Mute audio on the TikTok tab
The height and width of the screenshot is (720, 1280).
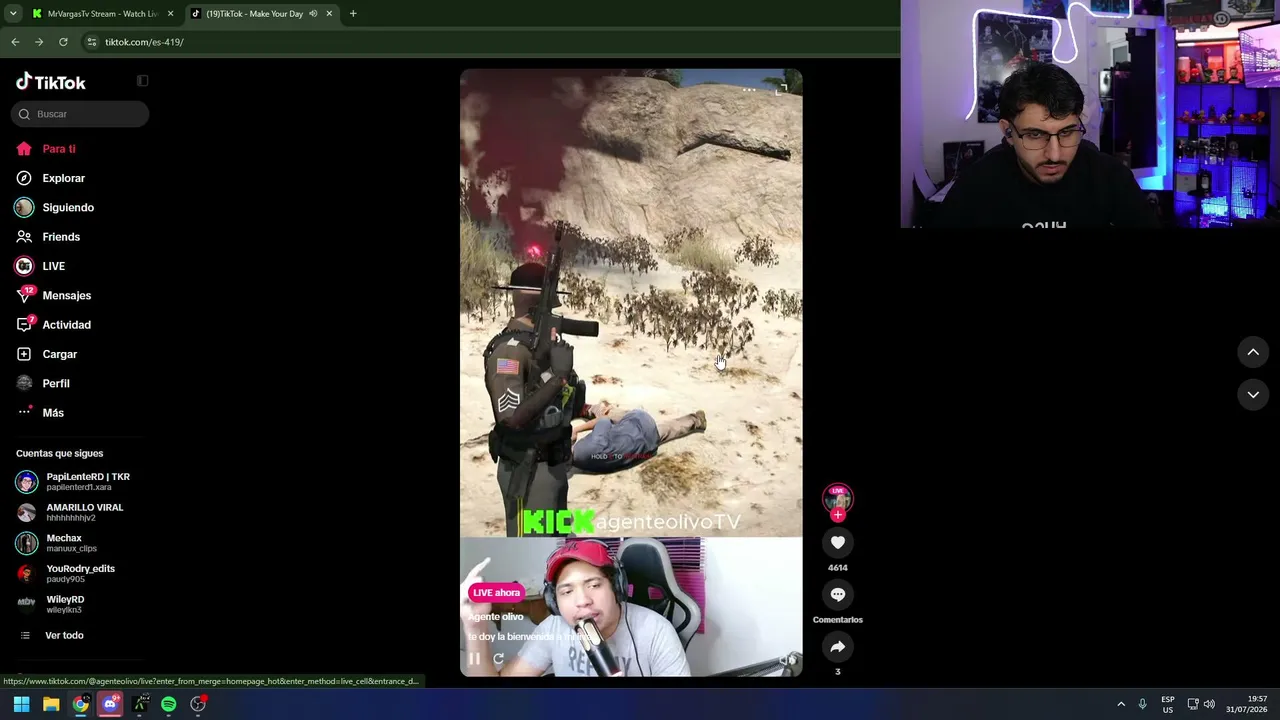coord(313,14)
